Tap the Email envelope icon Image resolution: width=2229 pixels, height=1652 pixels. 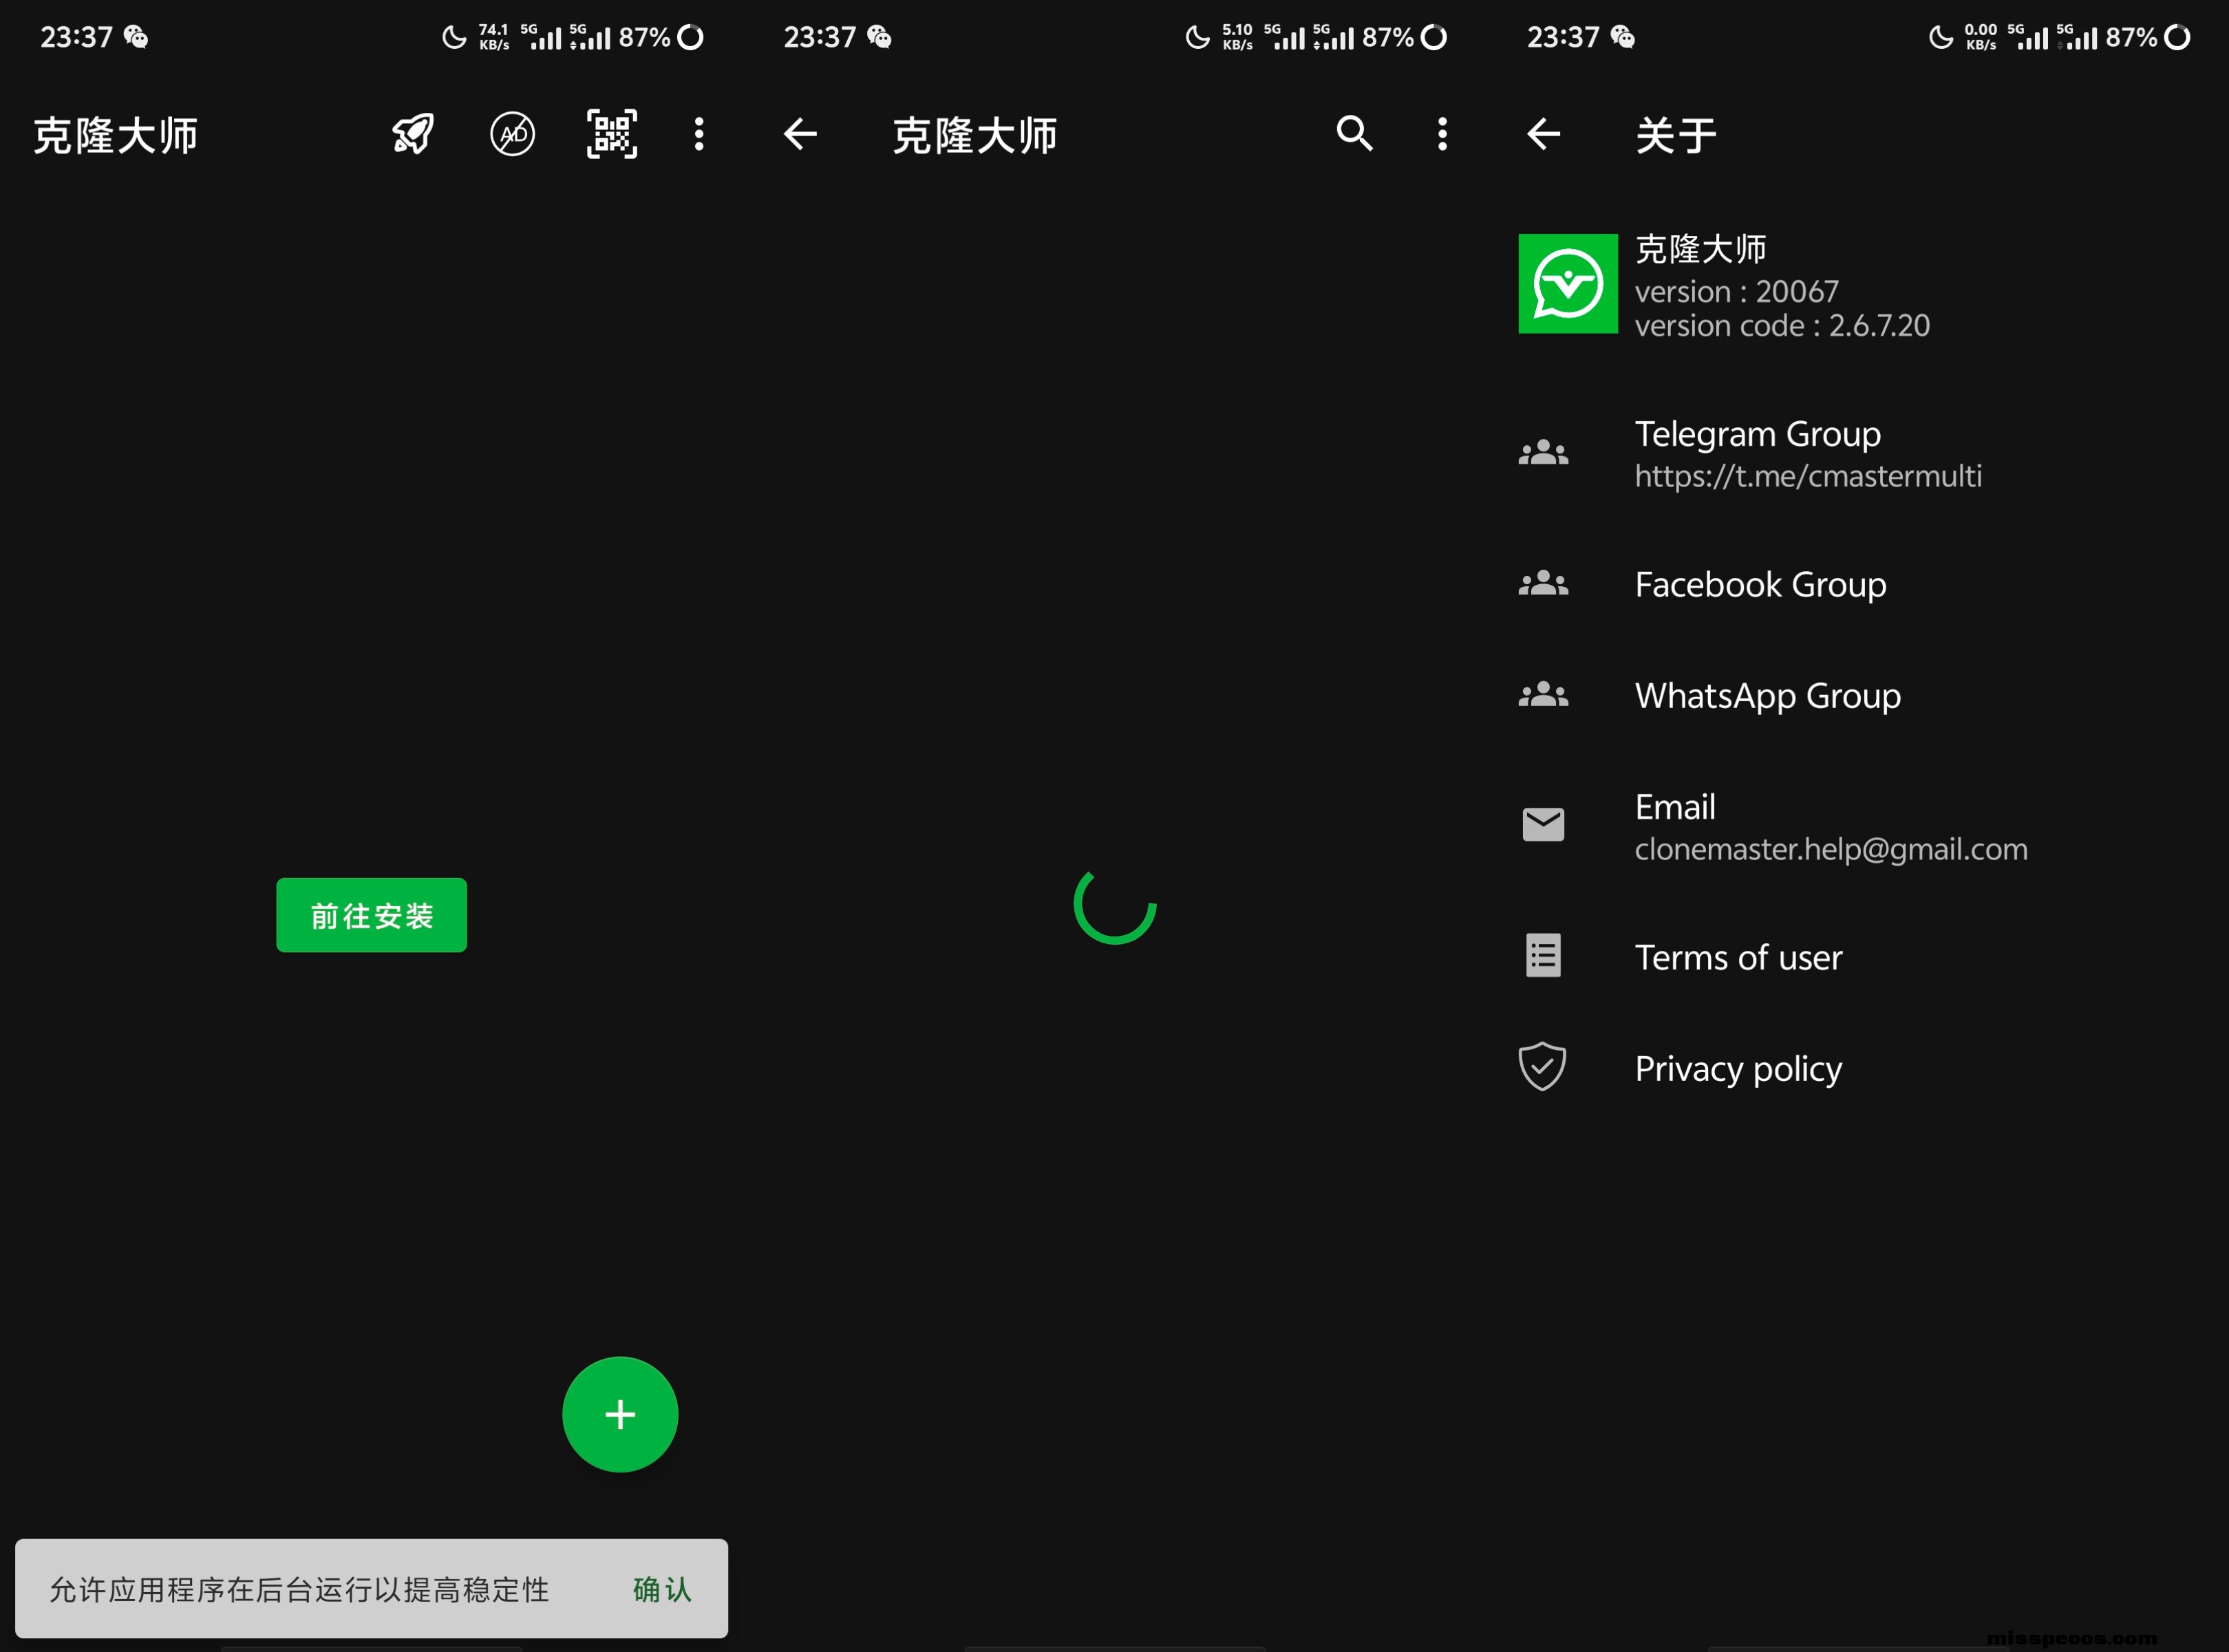tap(1543, 825)
